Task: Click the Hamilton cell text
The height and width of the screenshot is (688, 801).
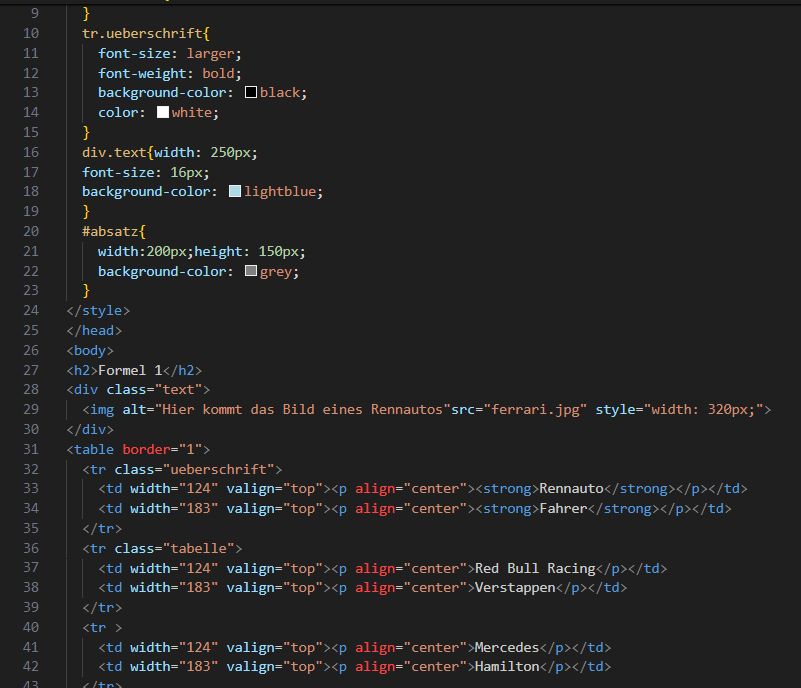Action: click(x=506, y=667)
